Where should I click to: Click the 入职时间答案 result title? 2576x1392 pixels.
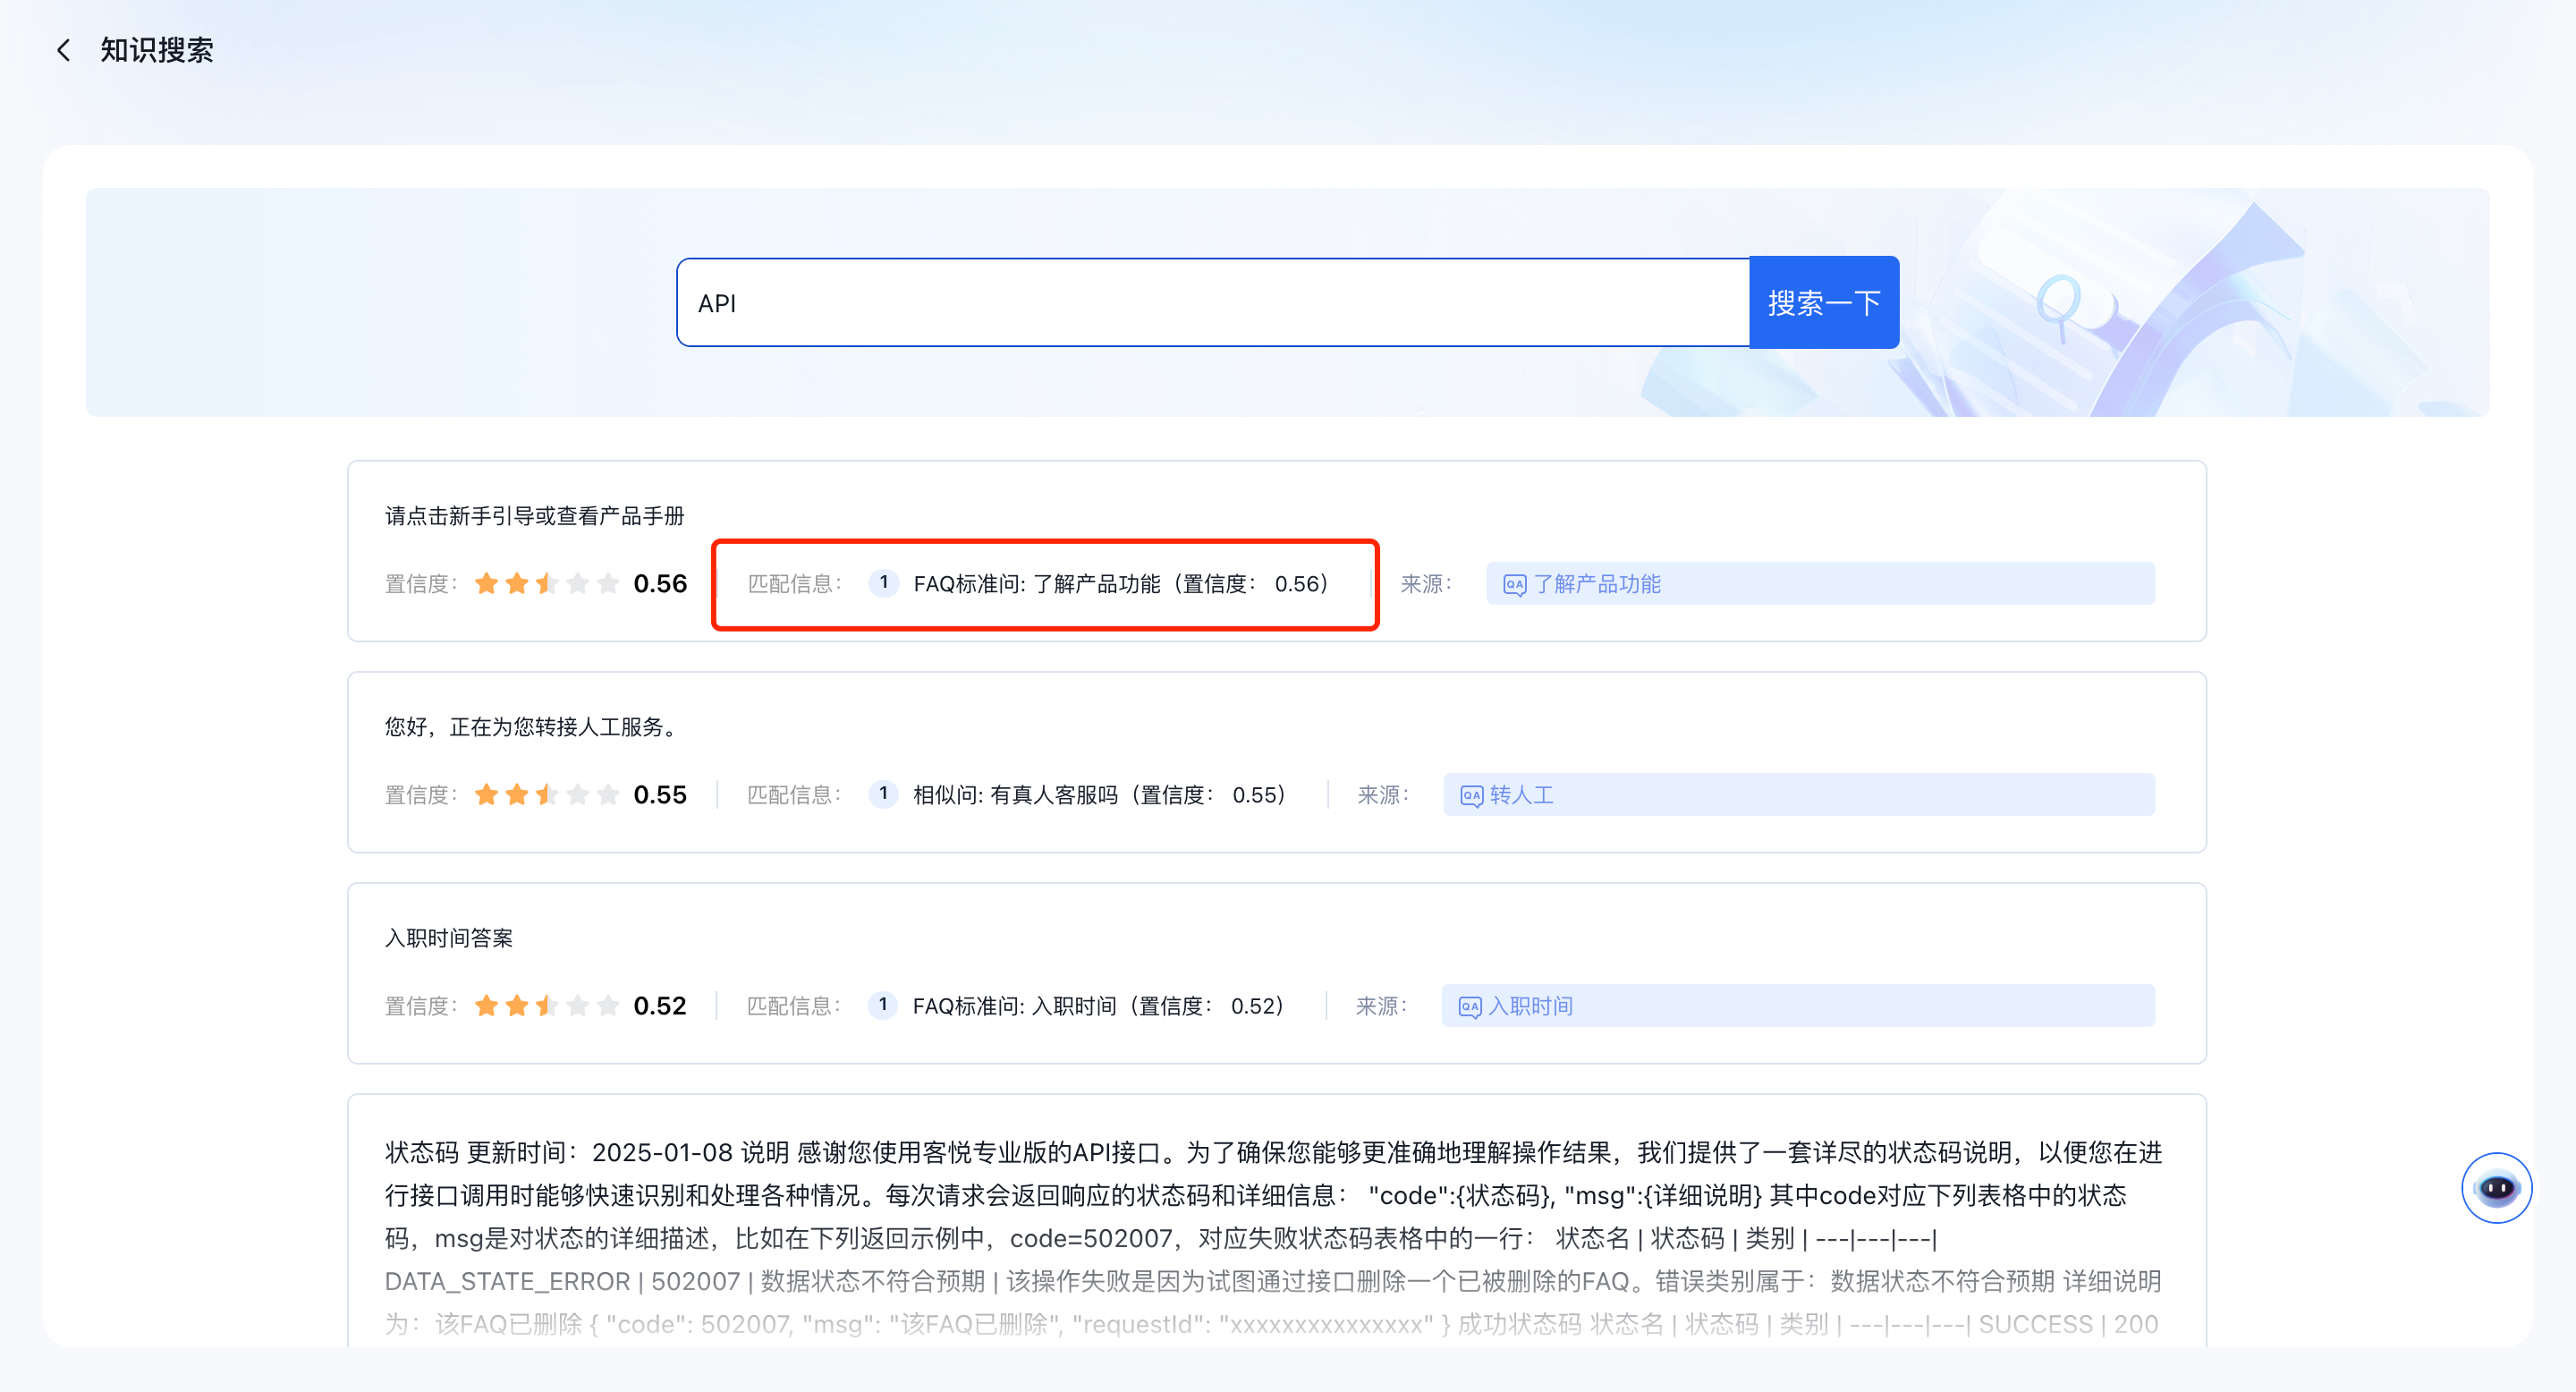(448, 938)
